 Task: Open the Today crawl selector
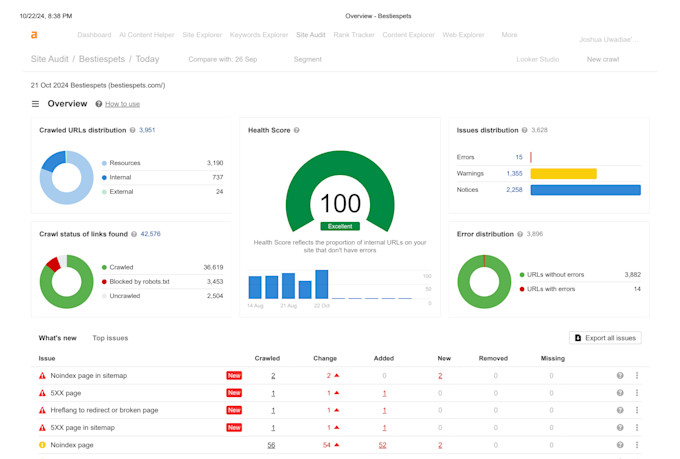tap(147, 59)
